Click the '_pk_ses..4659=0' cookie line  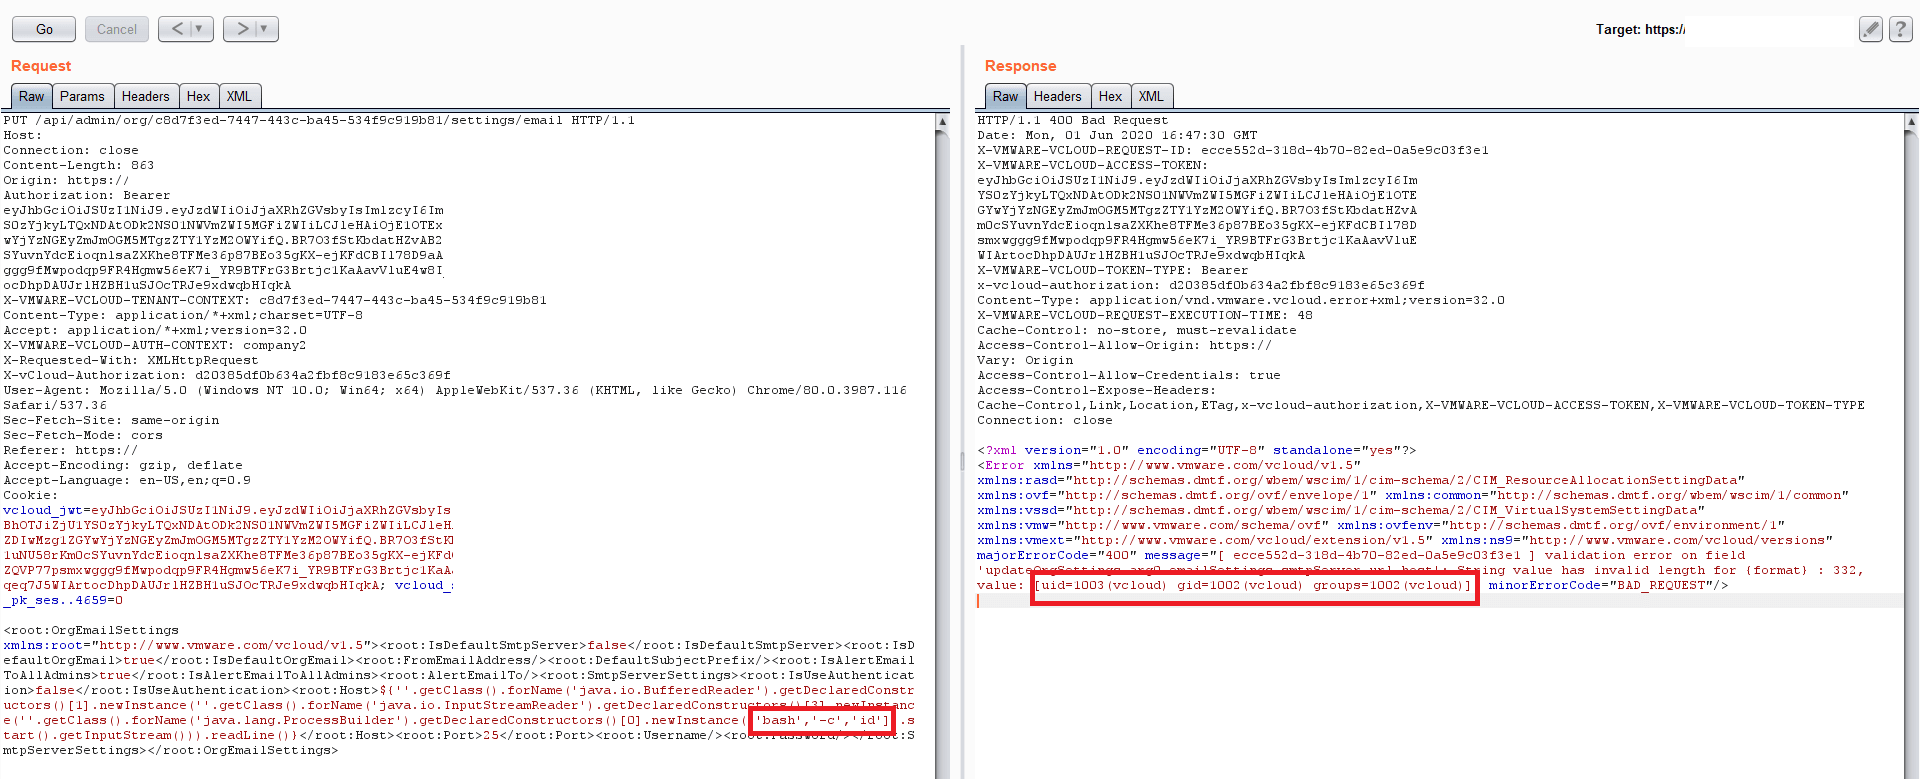pyautogui.click(x=63, y=600)
